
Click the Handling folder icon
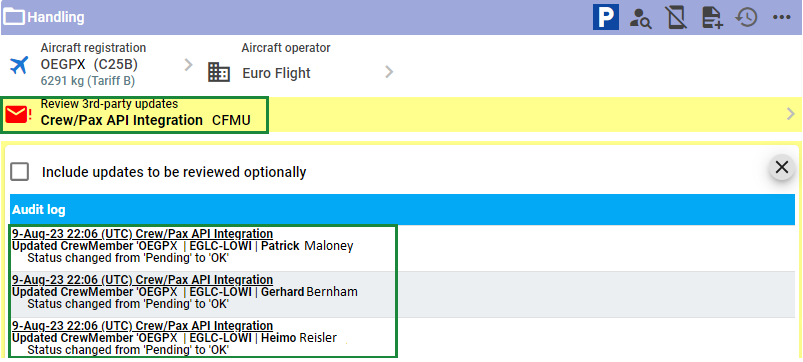pyautogui.click(x=14, y=17)
